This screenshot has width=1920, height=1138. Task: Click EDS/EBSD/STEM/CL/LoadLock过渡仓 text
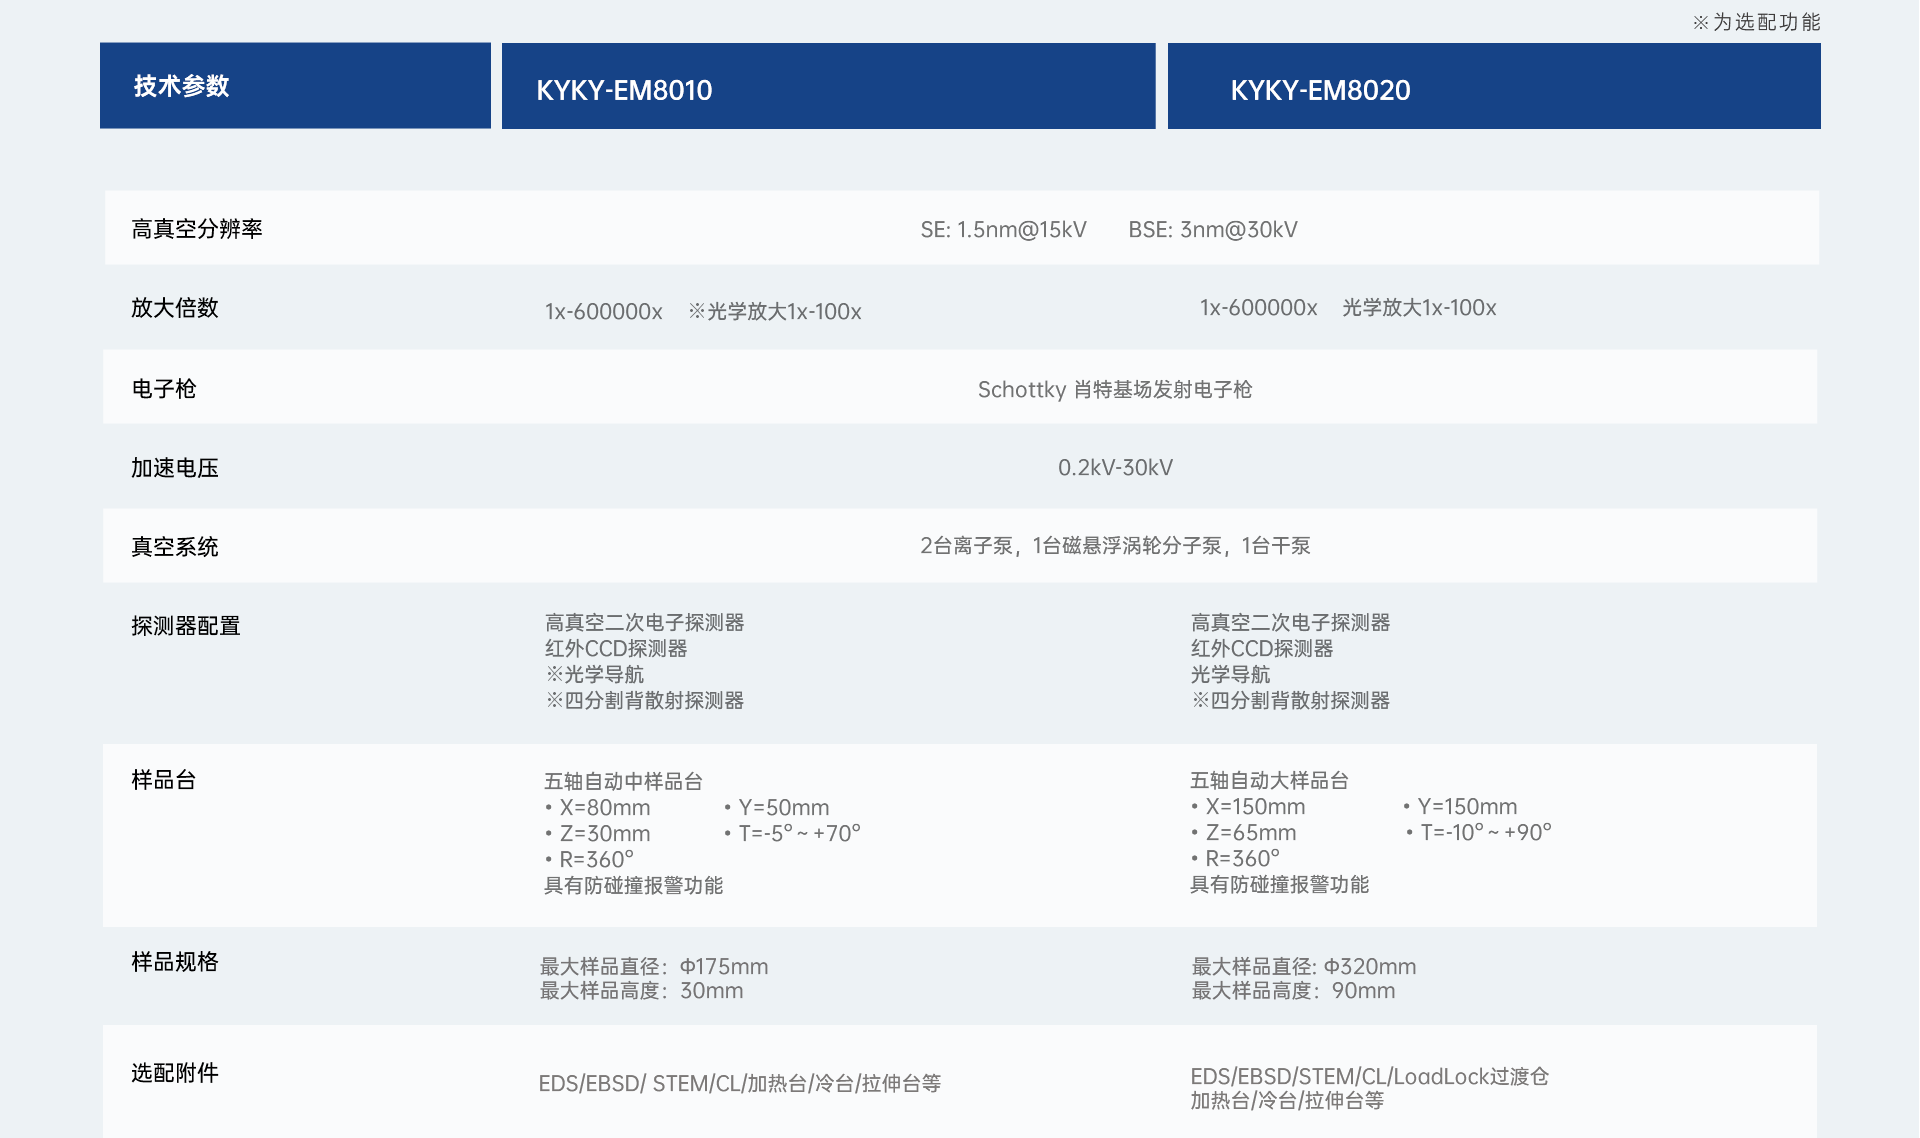1370,1077
